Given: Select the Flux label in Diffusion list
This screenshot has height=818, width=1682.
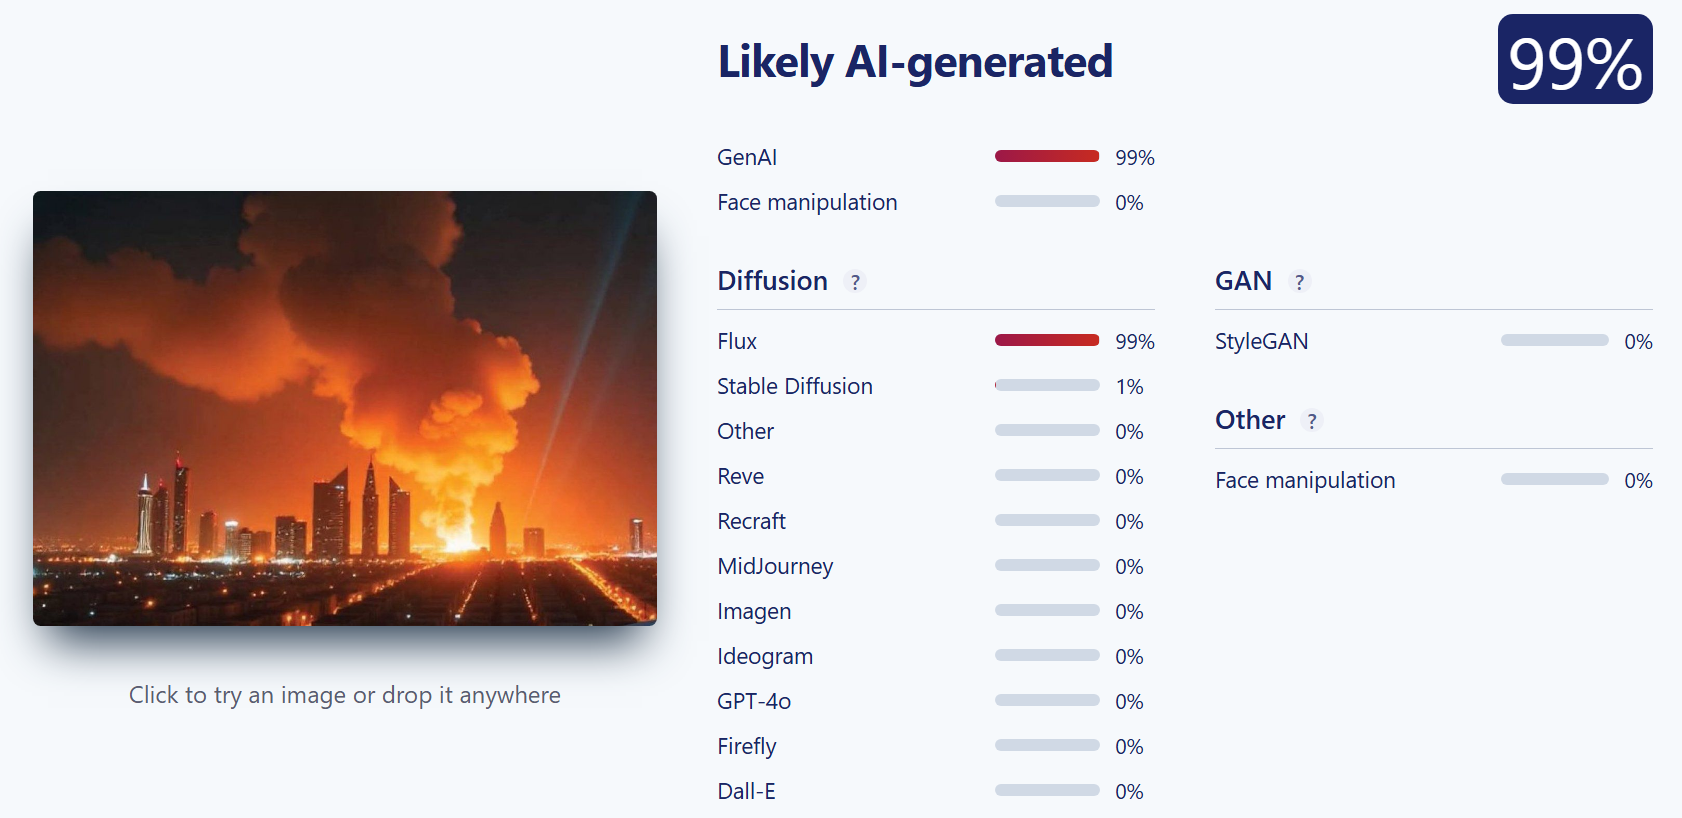Looking at the screenshot, I should point(737,341).
